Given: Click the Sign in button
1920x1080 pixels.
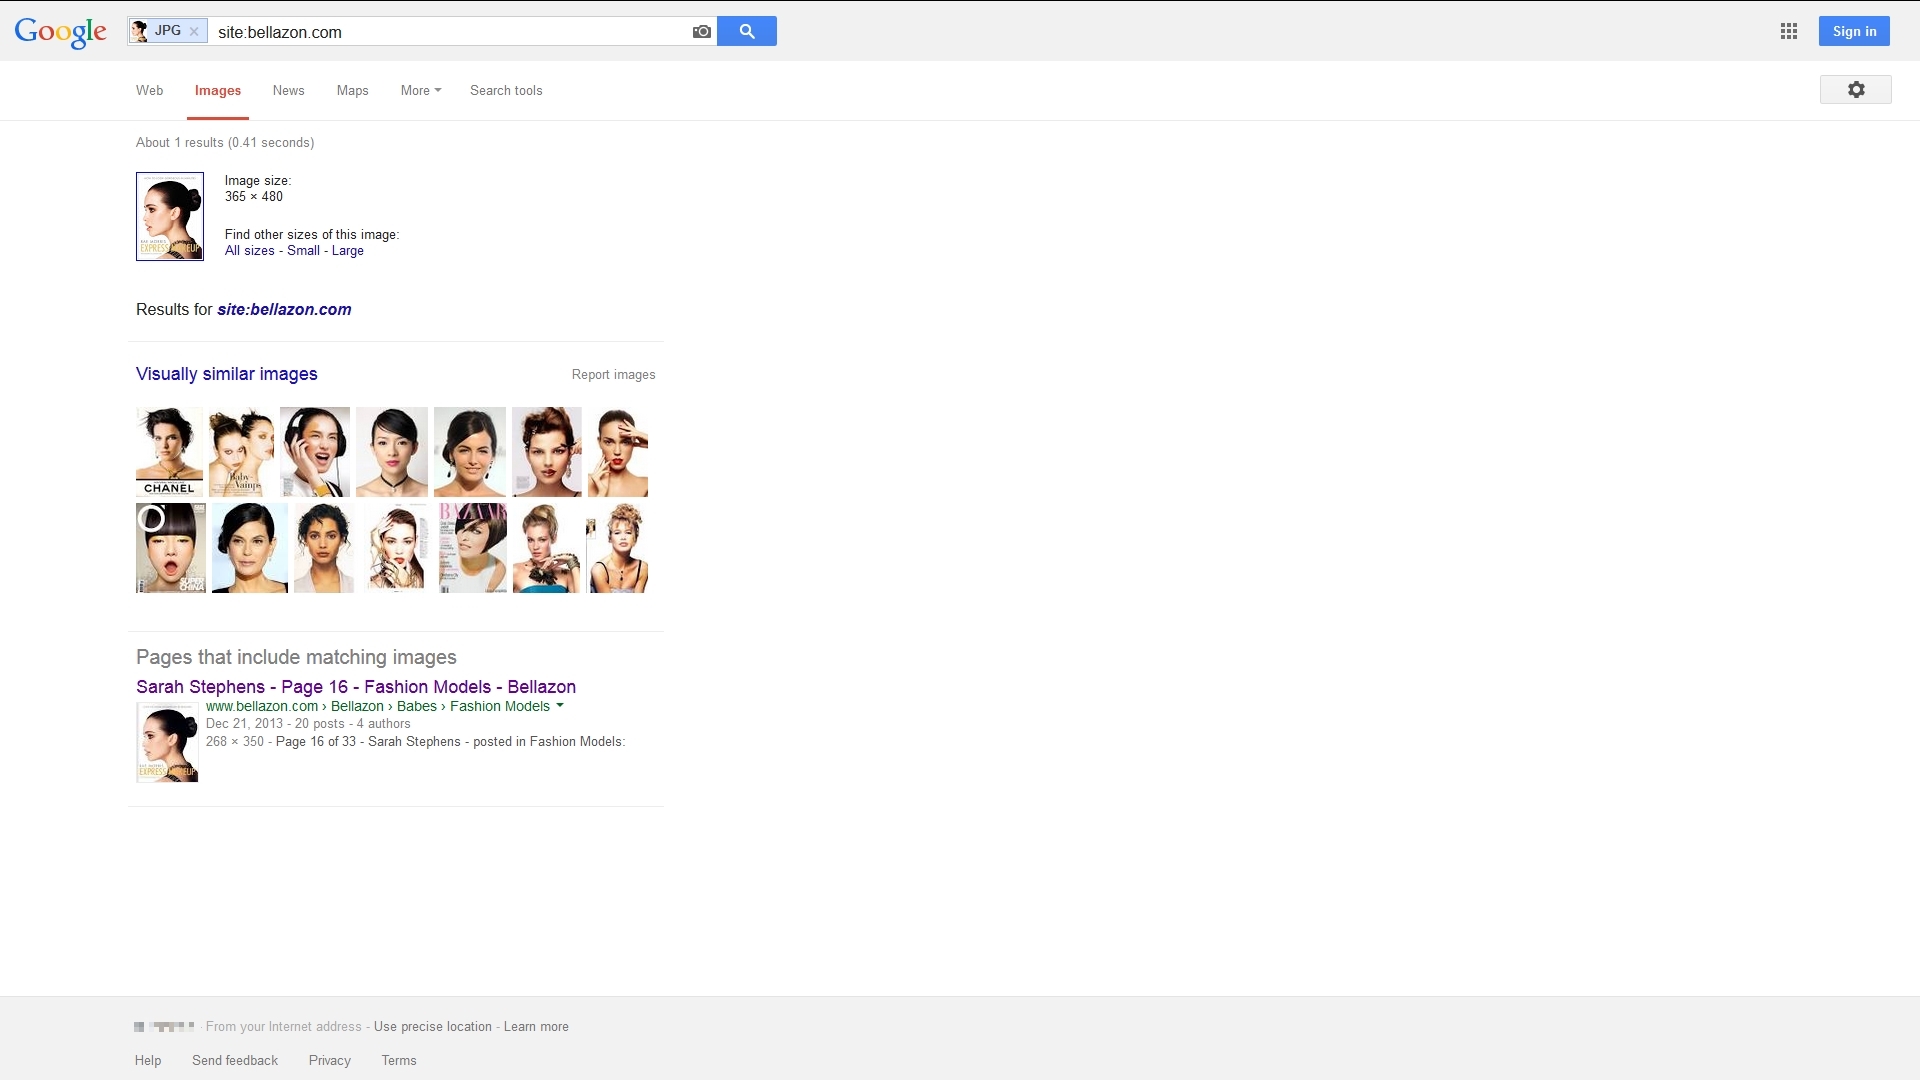Looking at the screenshot, I should coord(1853,32).
